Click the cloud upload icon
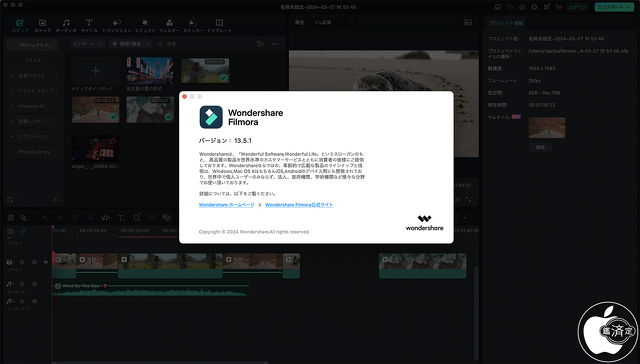 (x=522, y=7)
